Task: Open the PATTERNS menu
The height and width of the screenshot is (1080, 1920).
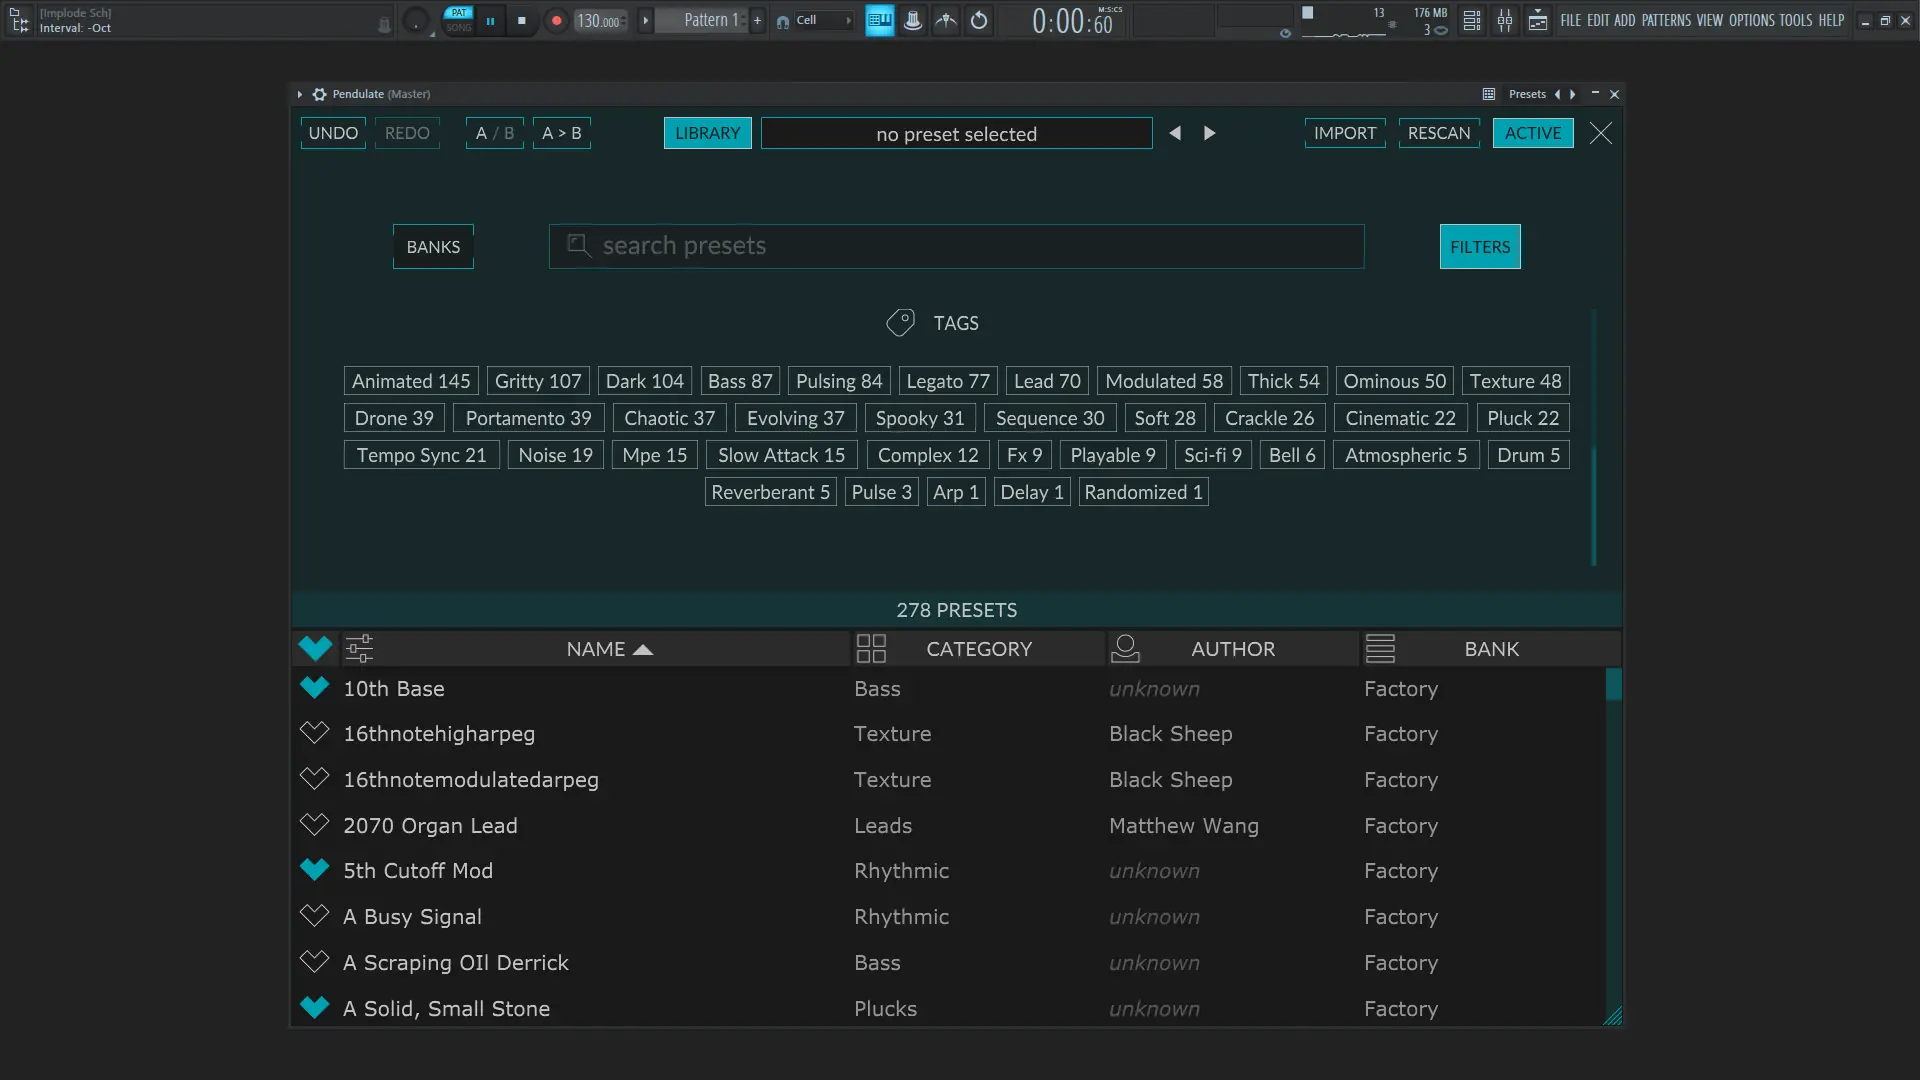Action: tap(1666, 20)
